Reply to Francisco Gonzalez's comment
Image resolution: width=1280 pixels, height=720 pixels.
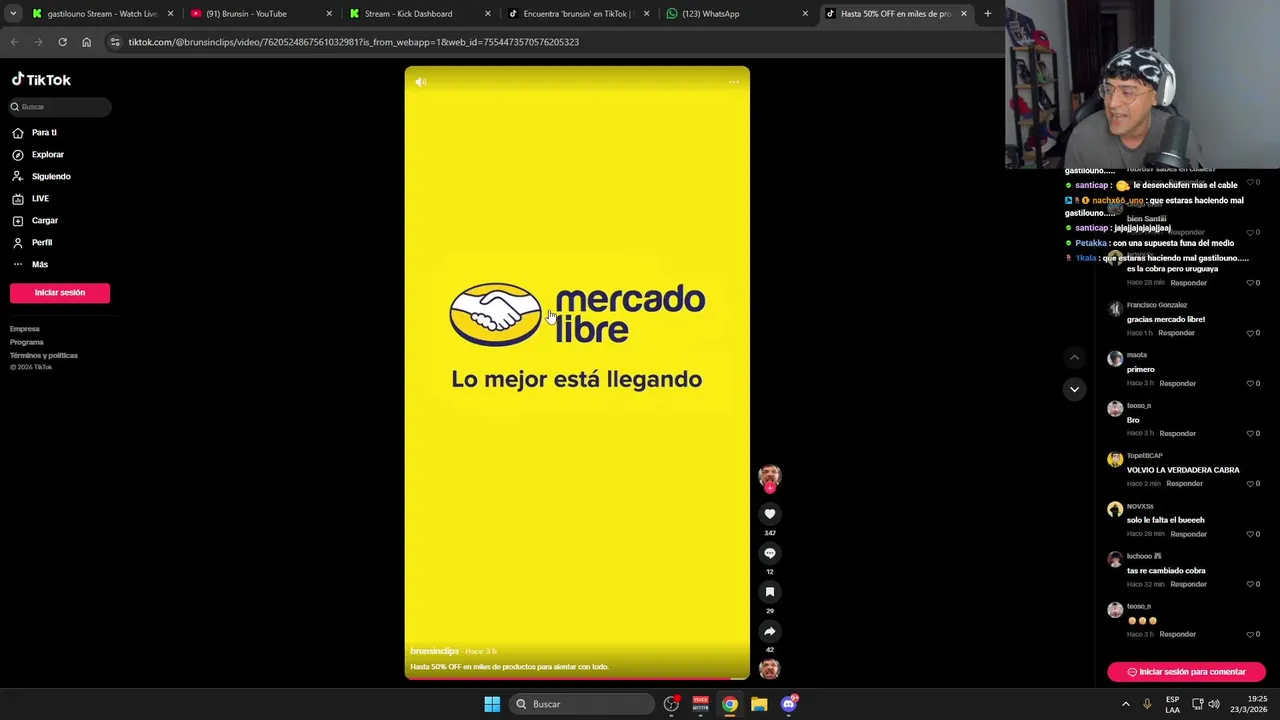coord(1176,333)
